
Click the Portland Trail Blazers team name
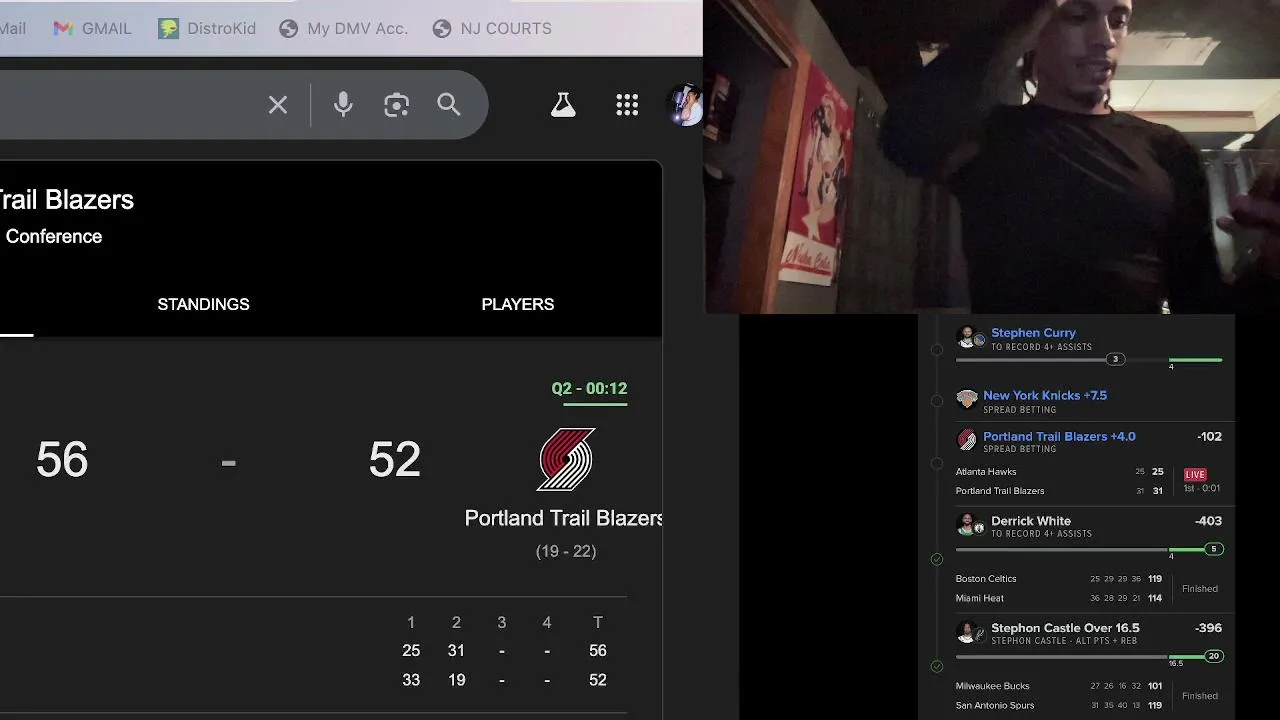(x=563, y=518)
